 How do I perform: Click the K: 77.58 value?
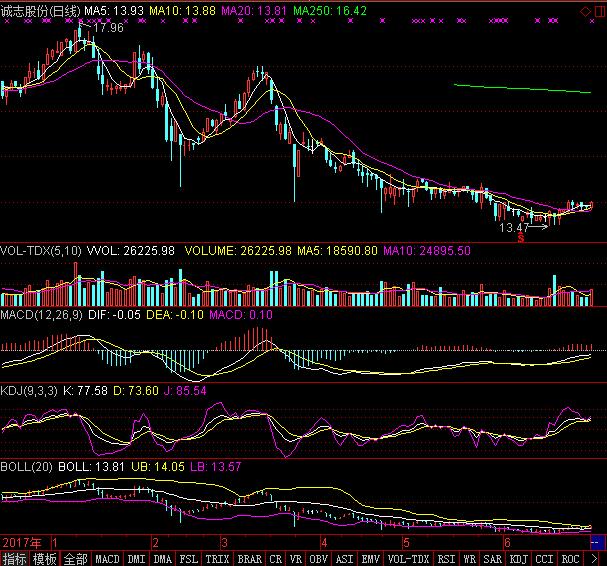click(x=85, y=391)
